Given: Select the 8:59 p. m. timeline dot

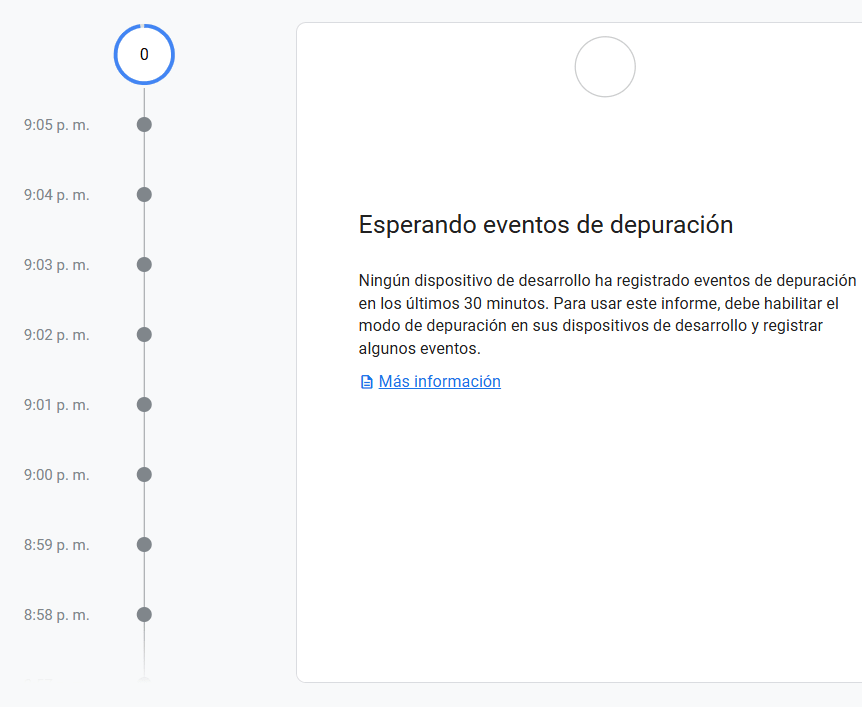Looking at the screenshot, I should pyautogui.click(x=144, y=545).
